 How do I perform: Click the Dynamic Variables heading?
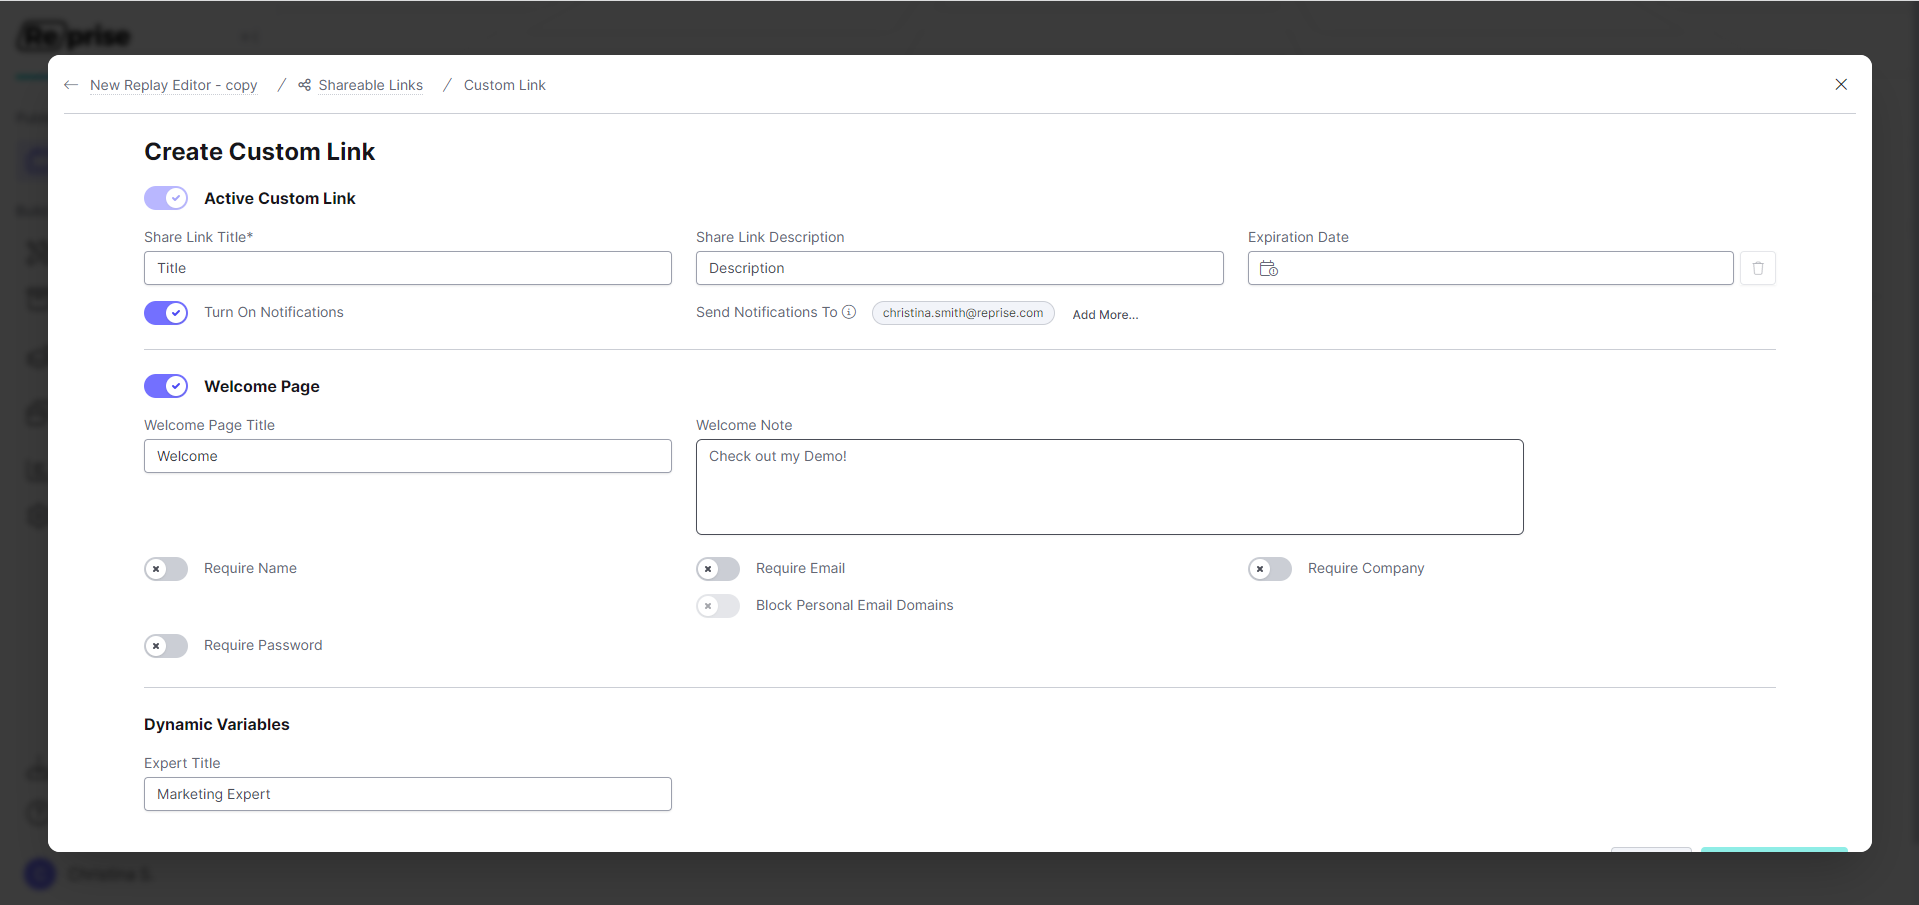[x=217, y=724]
